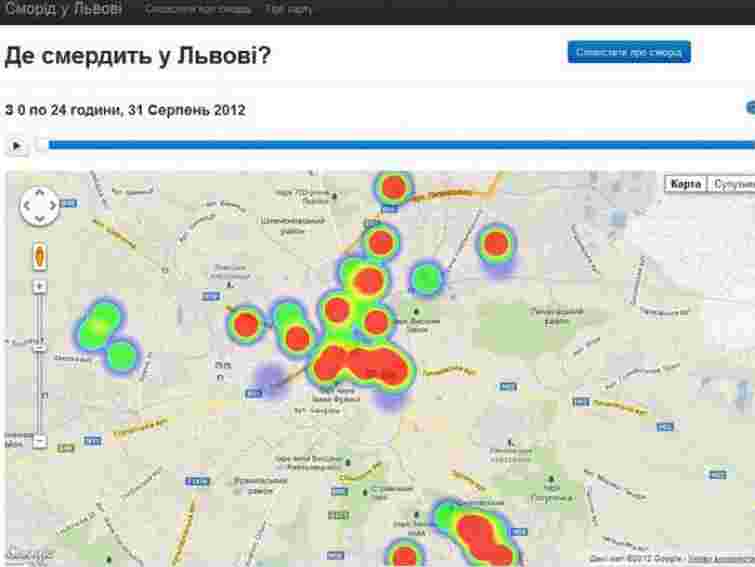
Task: Pan the map down with the arrow
Action: click(39, 219)
